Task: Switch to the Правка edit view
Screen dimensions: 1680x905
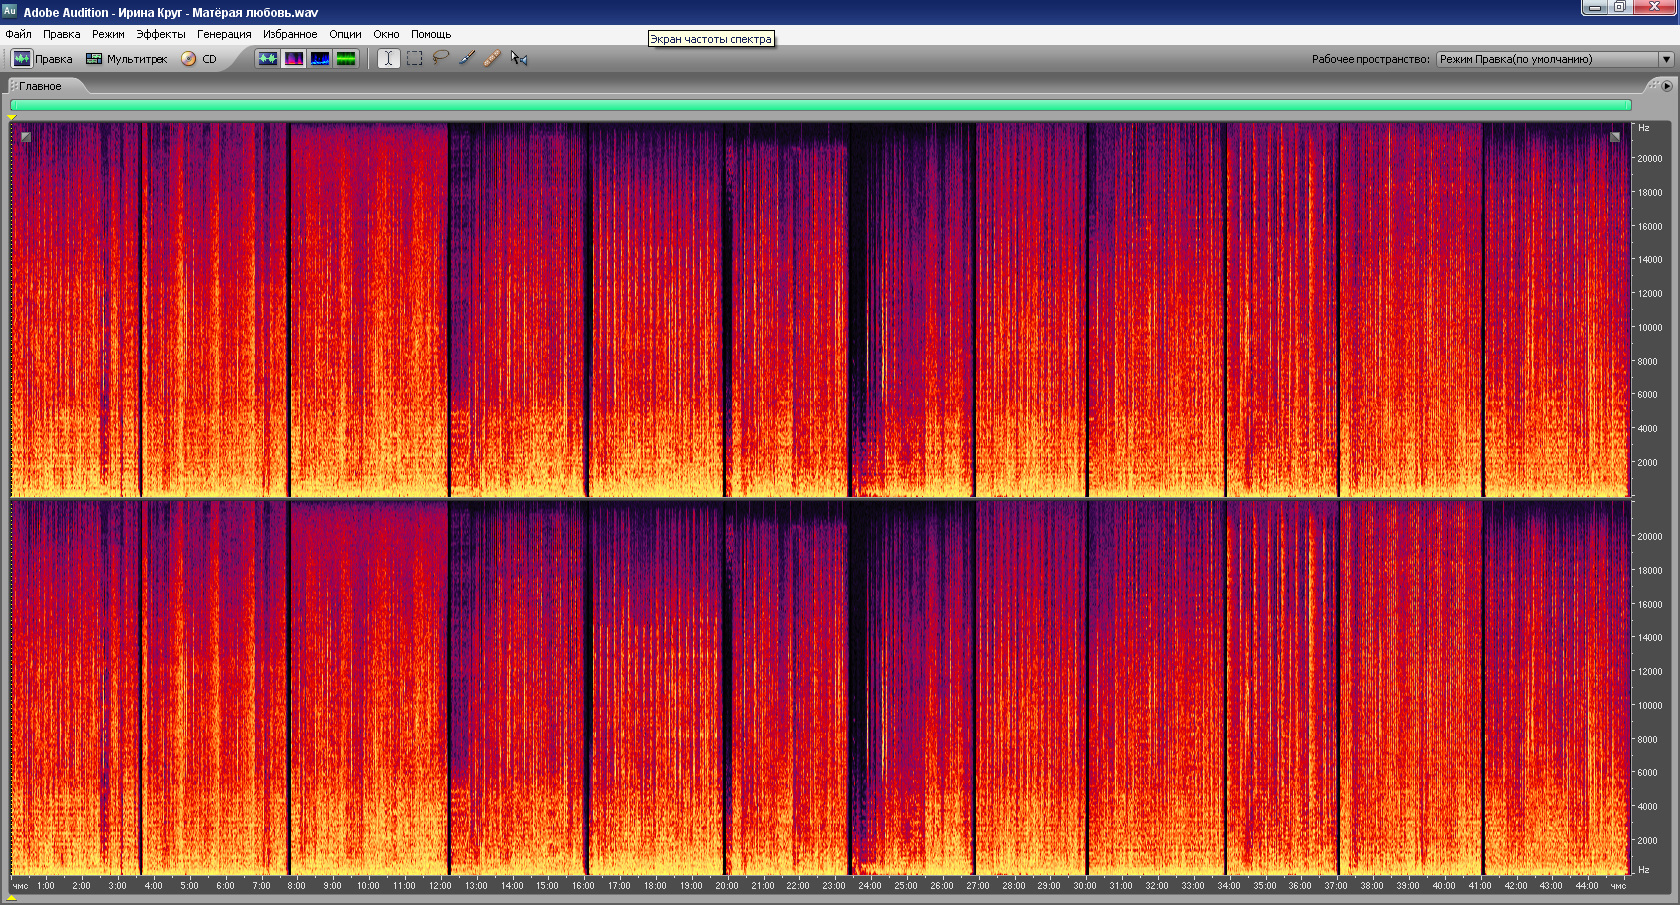Action: click(42, 59)
